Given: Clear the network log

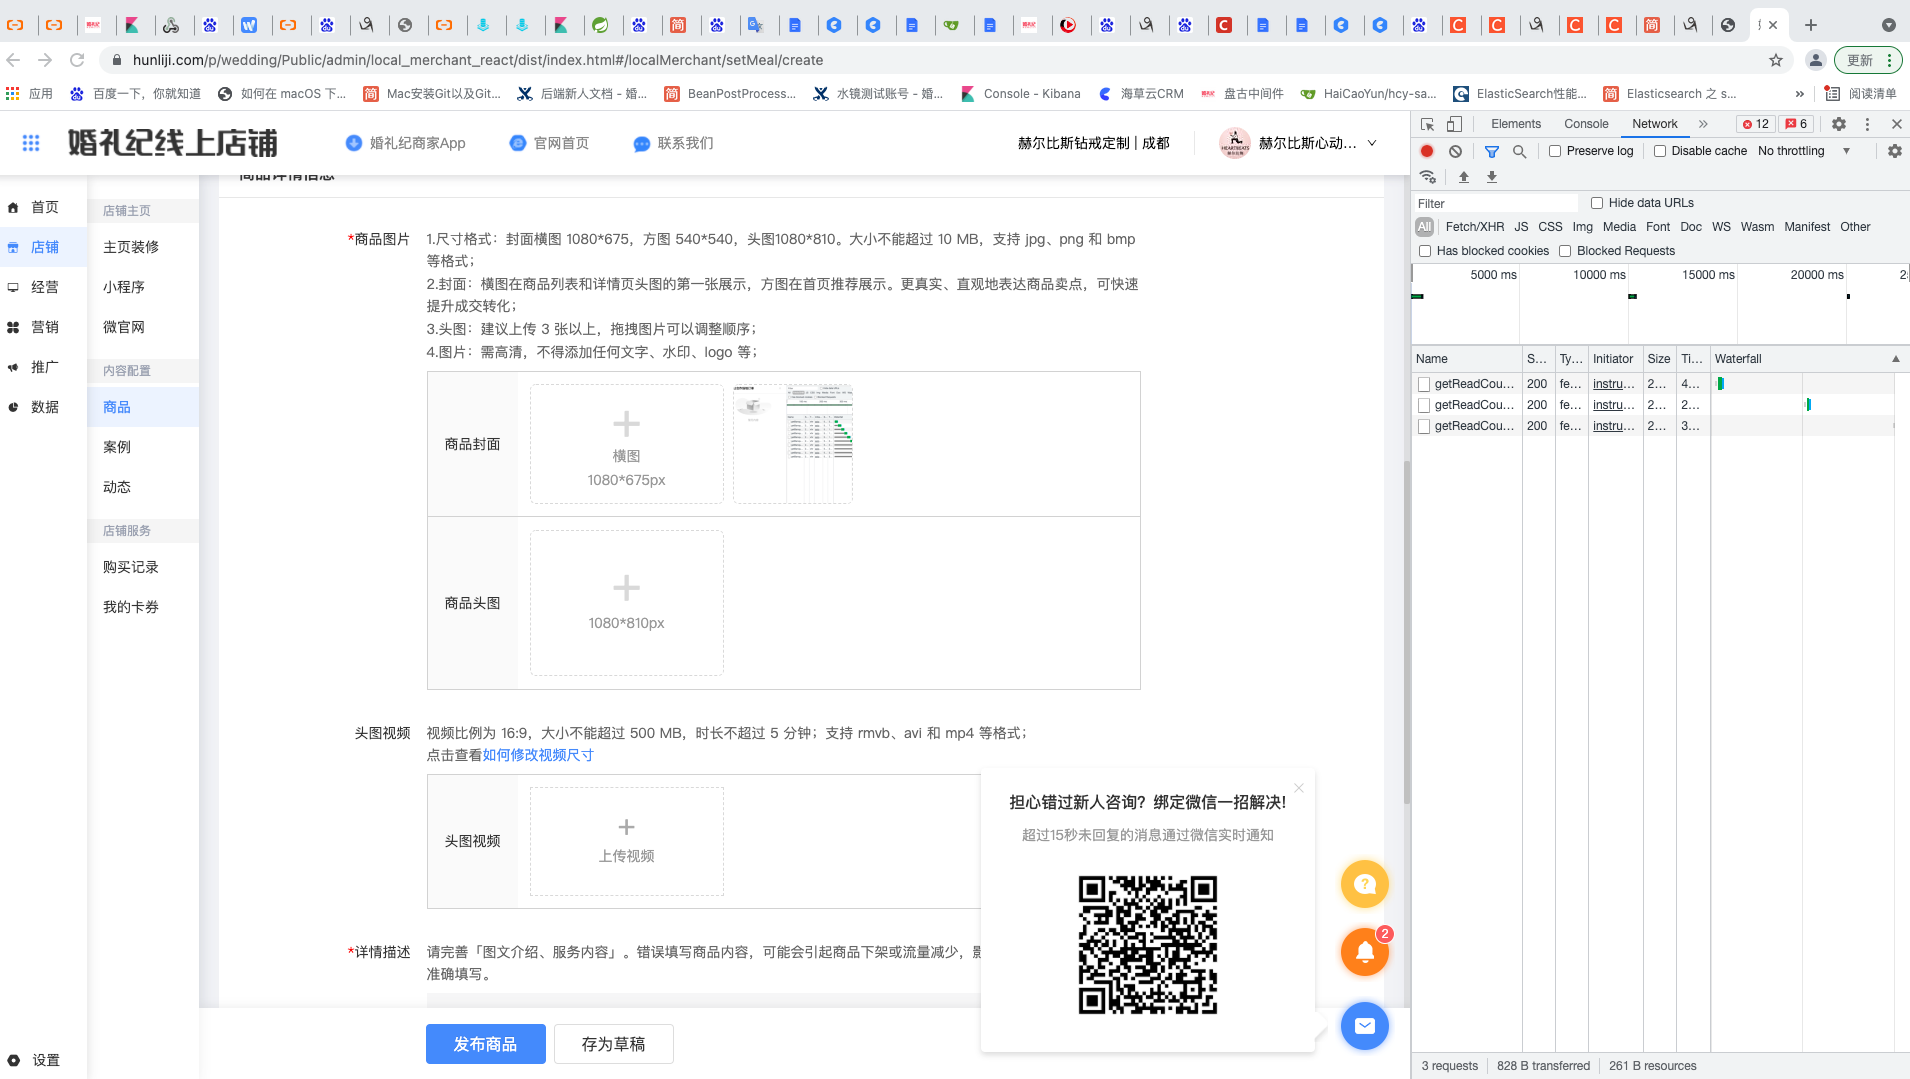Looking at the screenshot, I should tap(1456, 151).
